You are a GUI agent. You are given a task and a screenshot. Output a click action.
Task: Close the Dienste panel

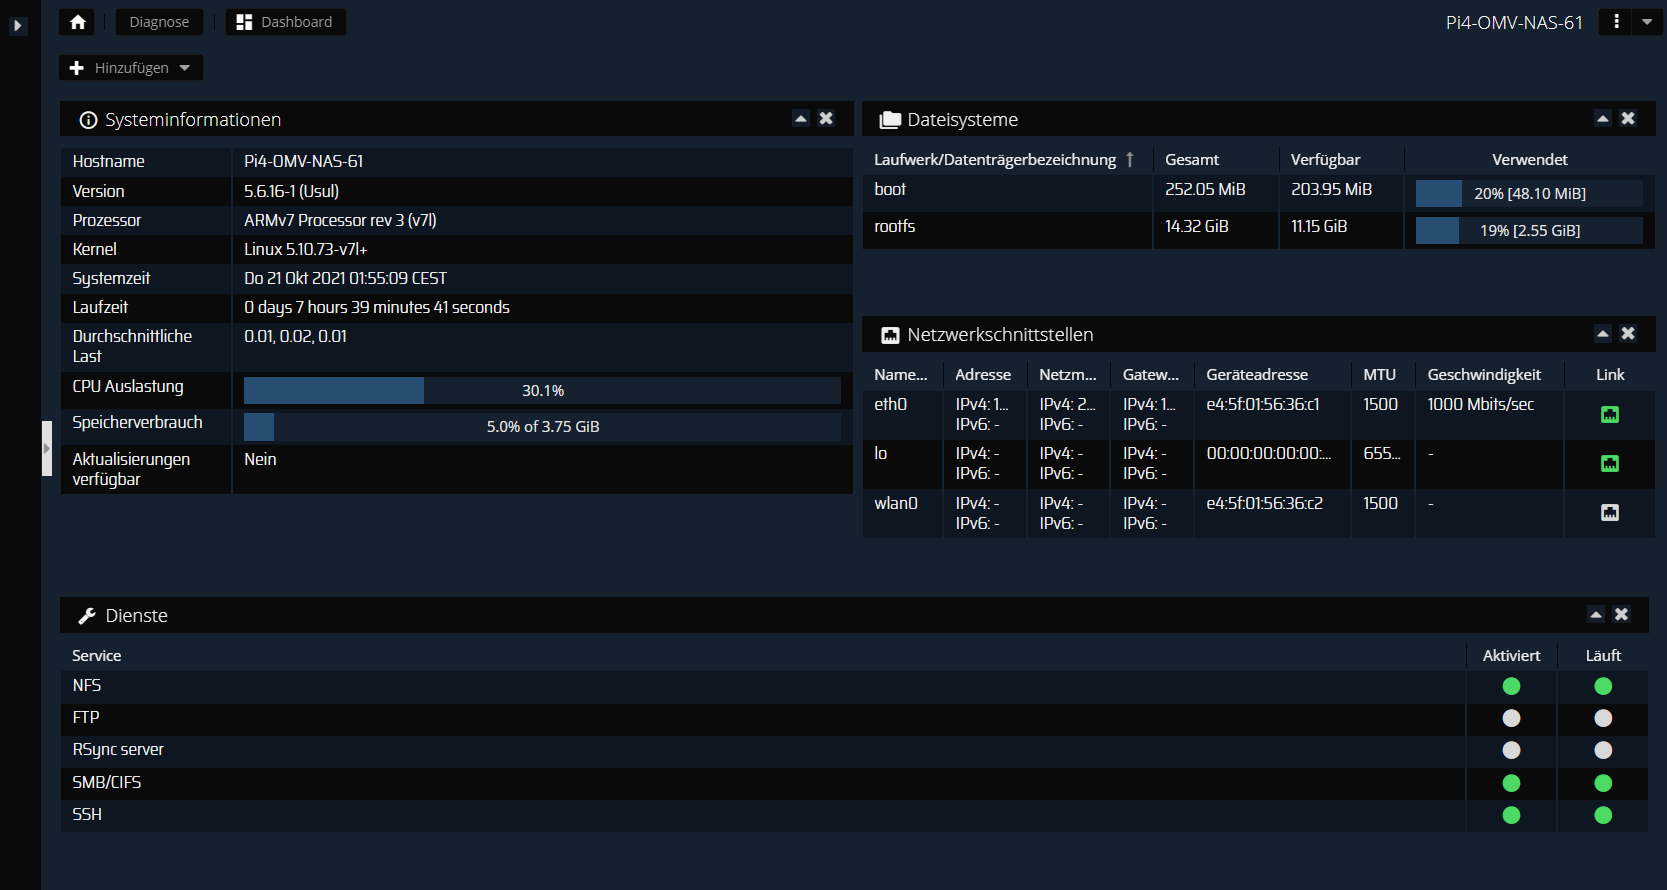coord(1621,614)
